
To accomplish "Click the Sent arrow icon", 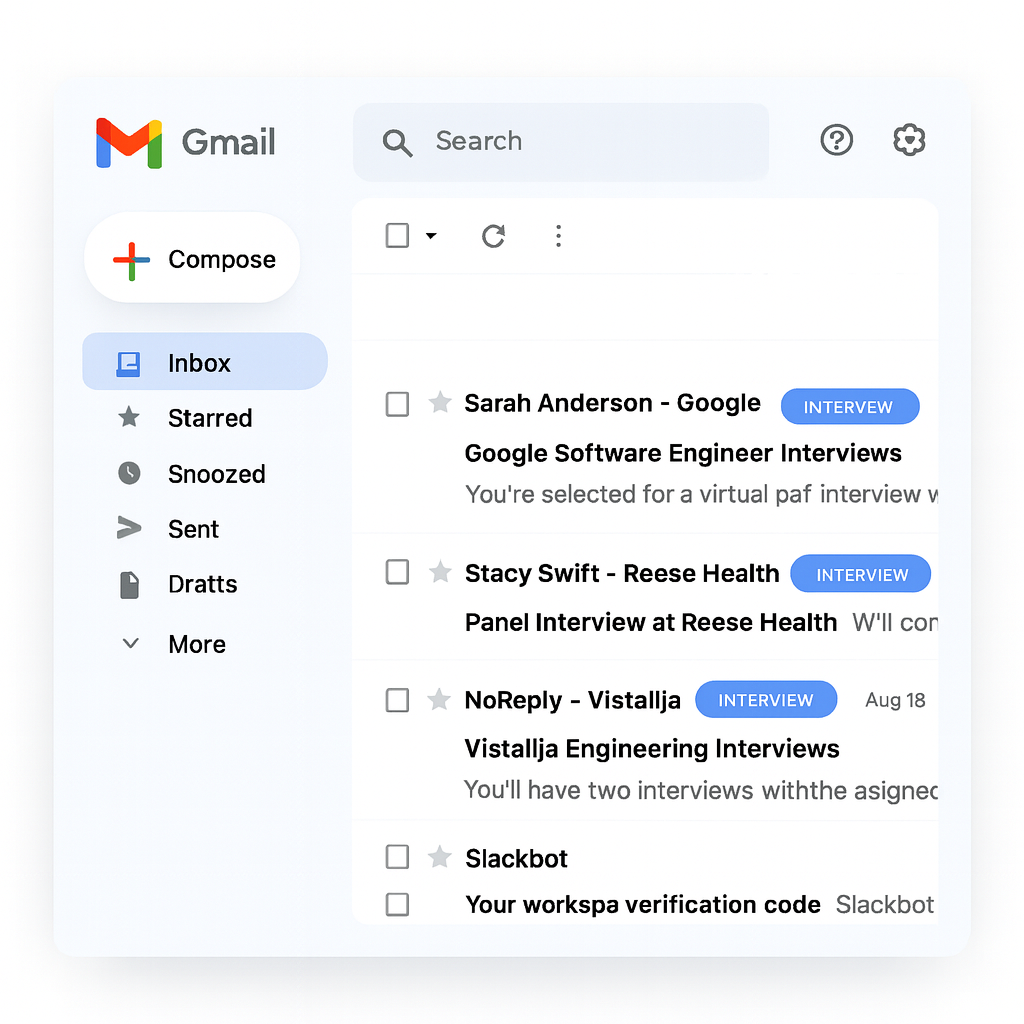I will 129,528.
